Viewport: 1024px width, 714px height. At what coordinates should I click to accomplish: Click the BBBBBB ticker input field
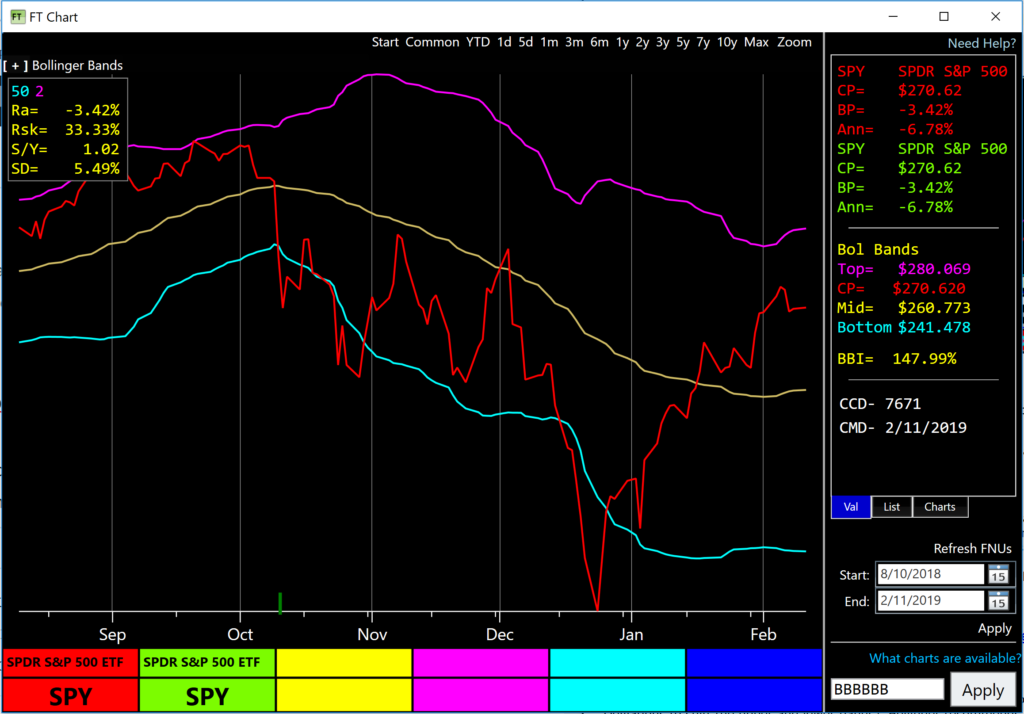click(886, 688)
